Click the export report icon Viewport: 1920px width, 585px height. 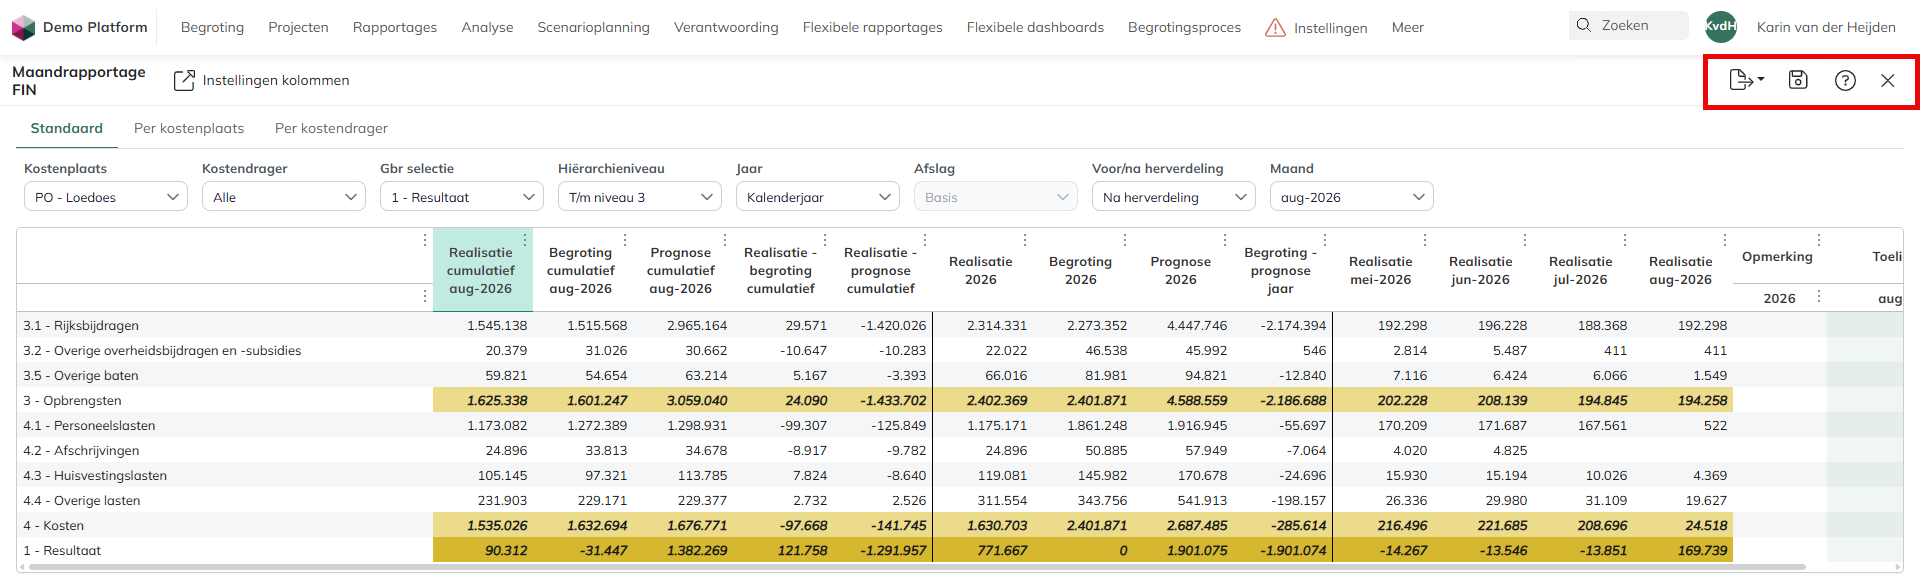[1746, 80]
